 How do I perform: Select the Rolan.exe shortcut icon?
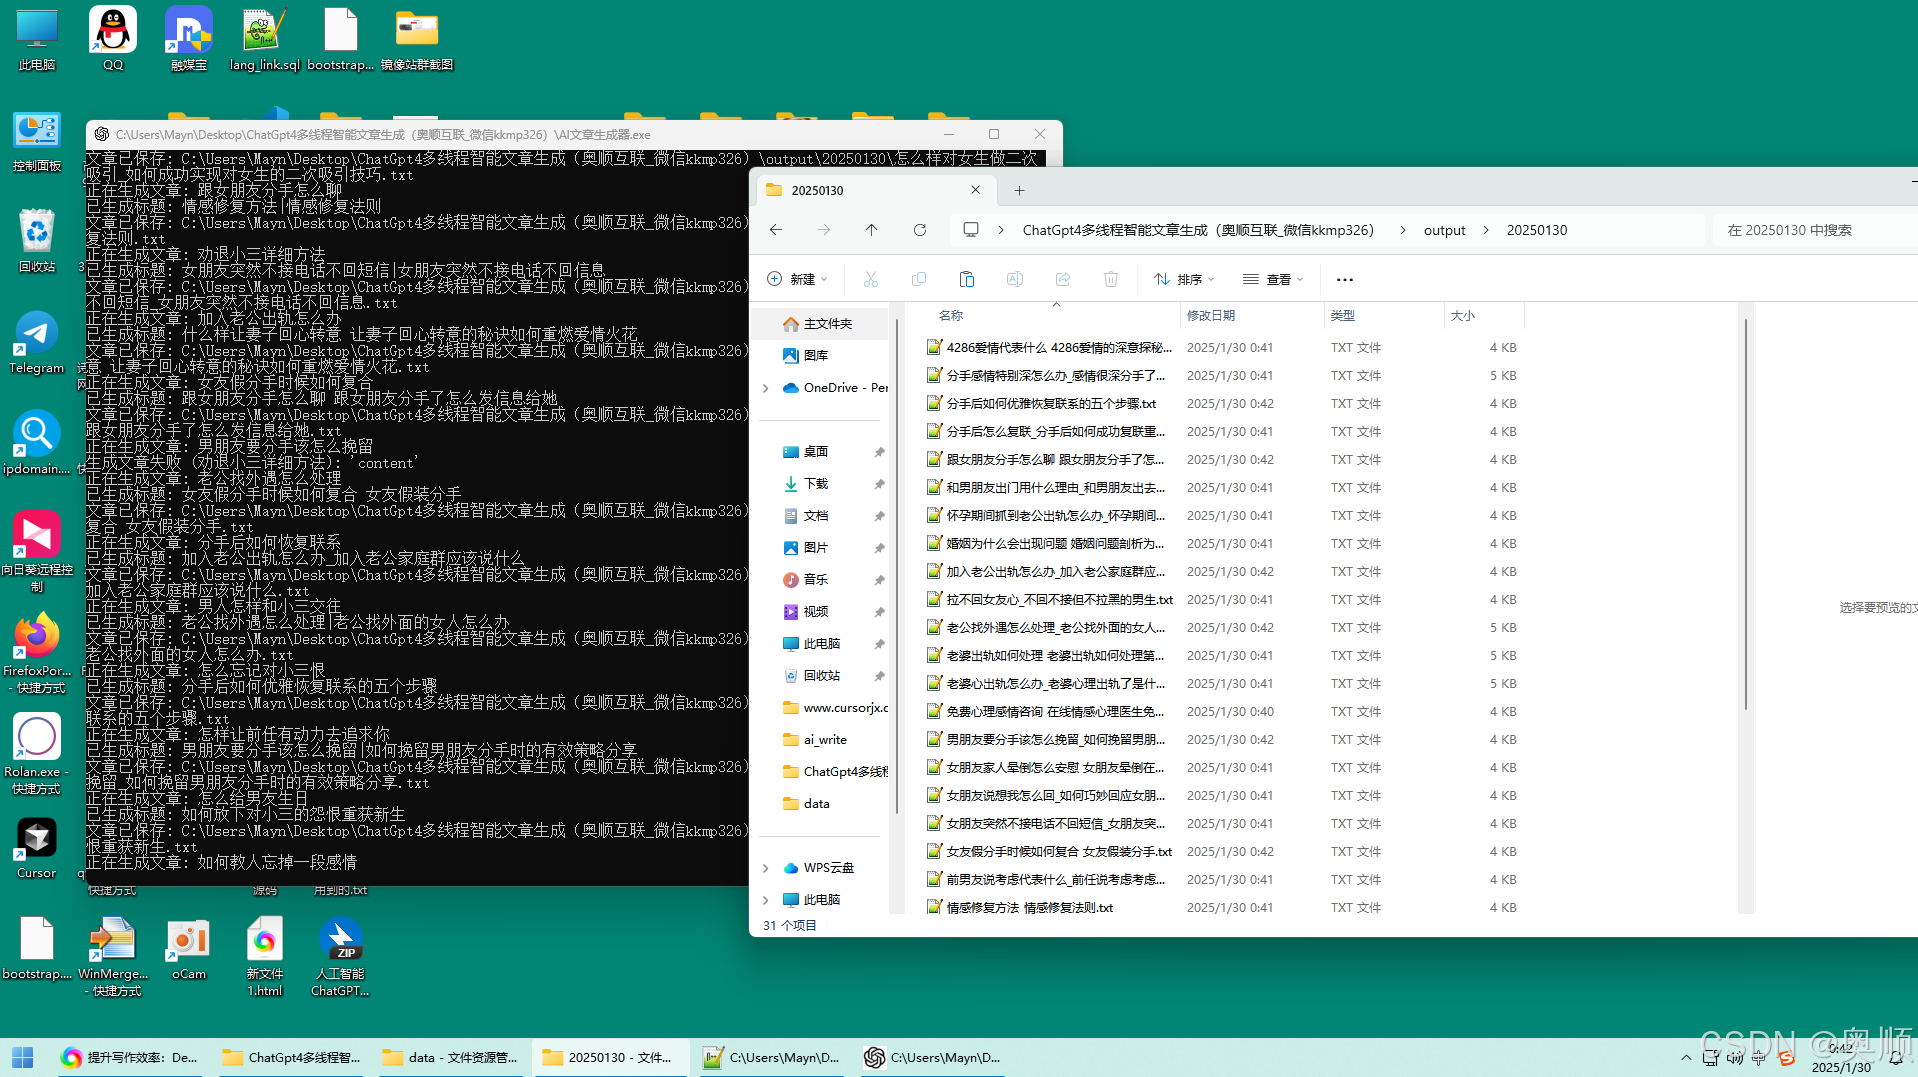pyautogui.click(x=37, y=754)
